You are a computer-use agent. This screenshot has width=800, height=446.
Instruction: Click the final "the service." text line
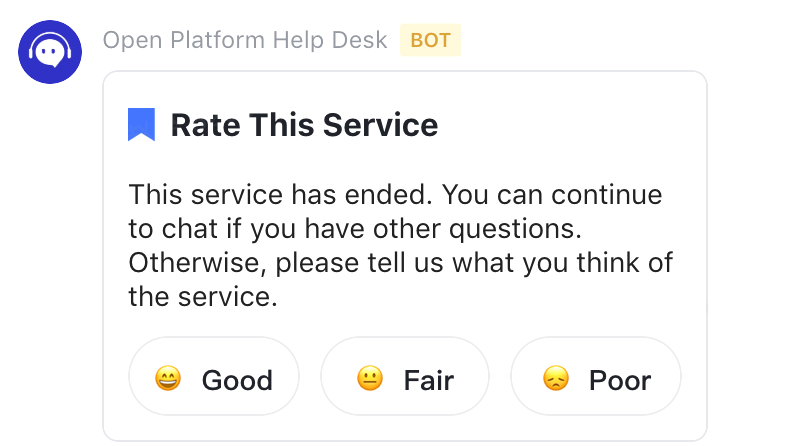(202, 297)
